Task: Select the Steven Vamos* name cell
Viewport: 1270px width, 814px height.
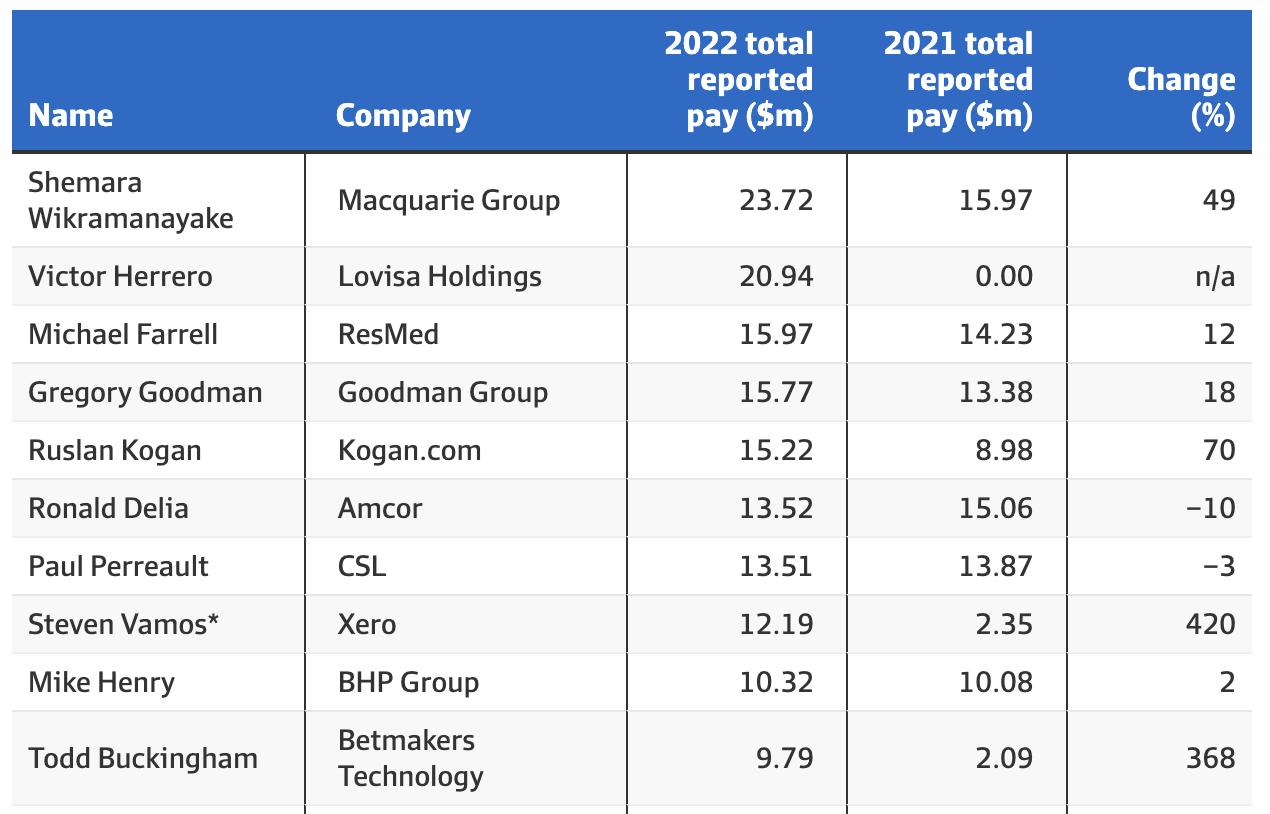Action: click(x=124, y=624)
